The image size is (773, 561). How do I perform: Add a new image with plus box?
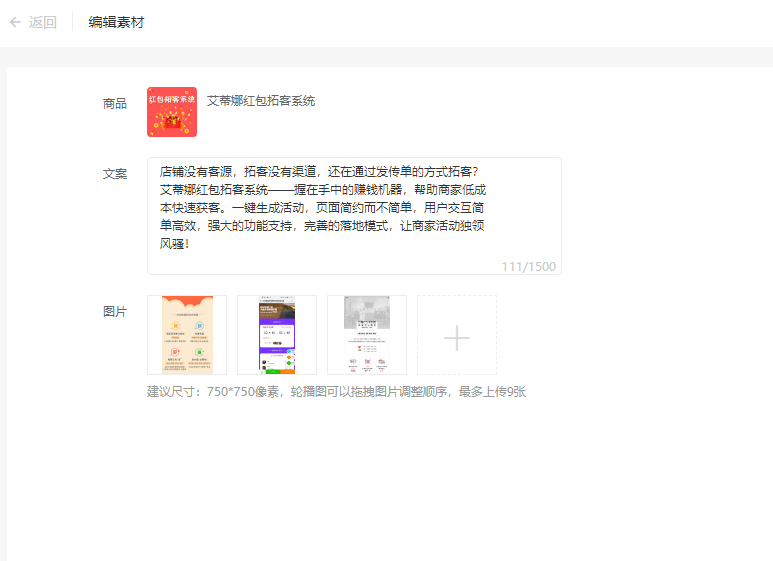tap(457, 335)
